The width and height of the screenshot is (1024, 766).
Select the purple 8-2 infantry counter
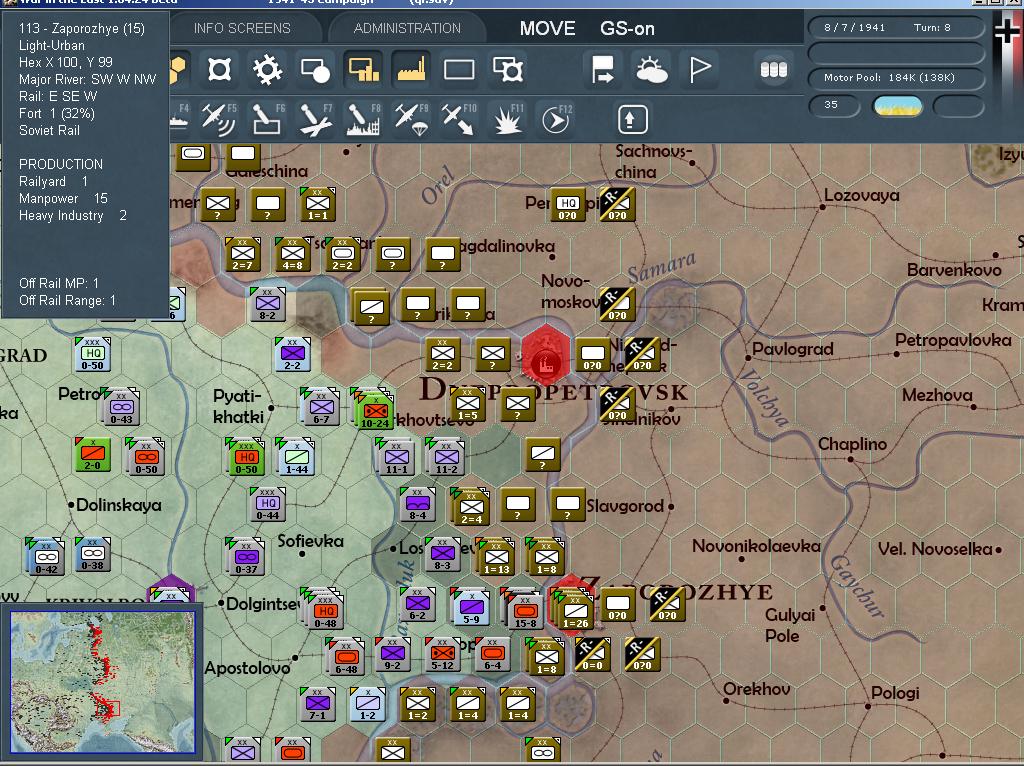pyautogui.click(x=267, y=304)
